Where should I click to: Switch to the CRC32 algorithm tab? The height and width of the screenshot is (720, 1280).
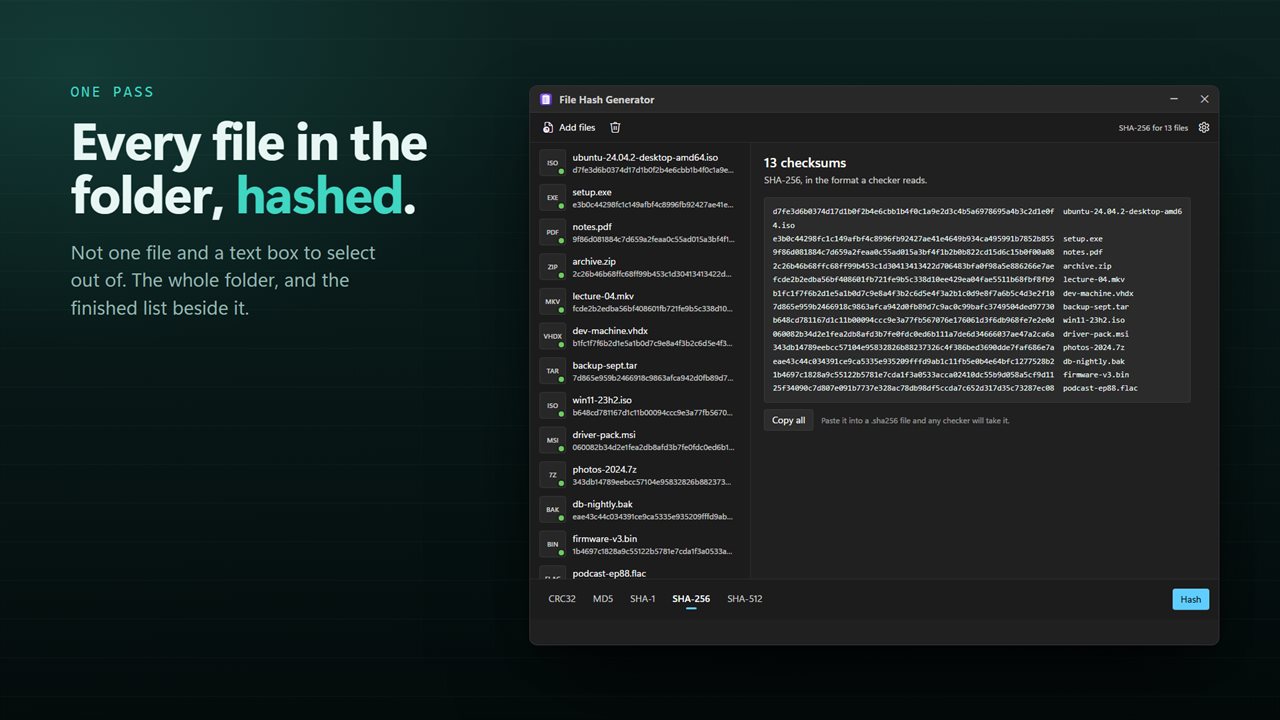tap(562, 599)
